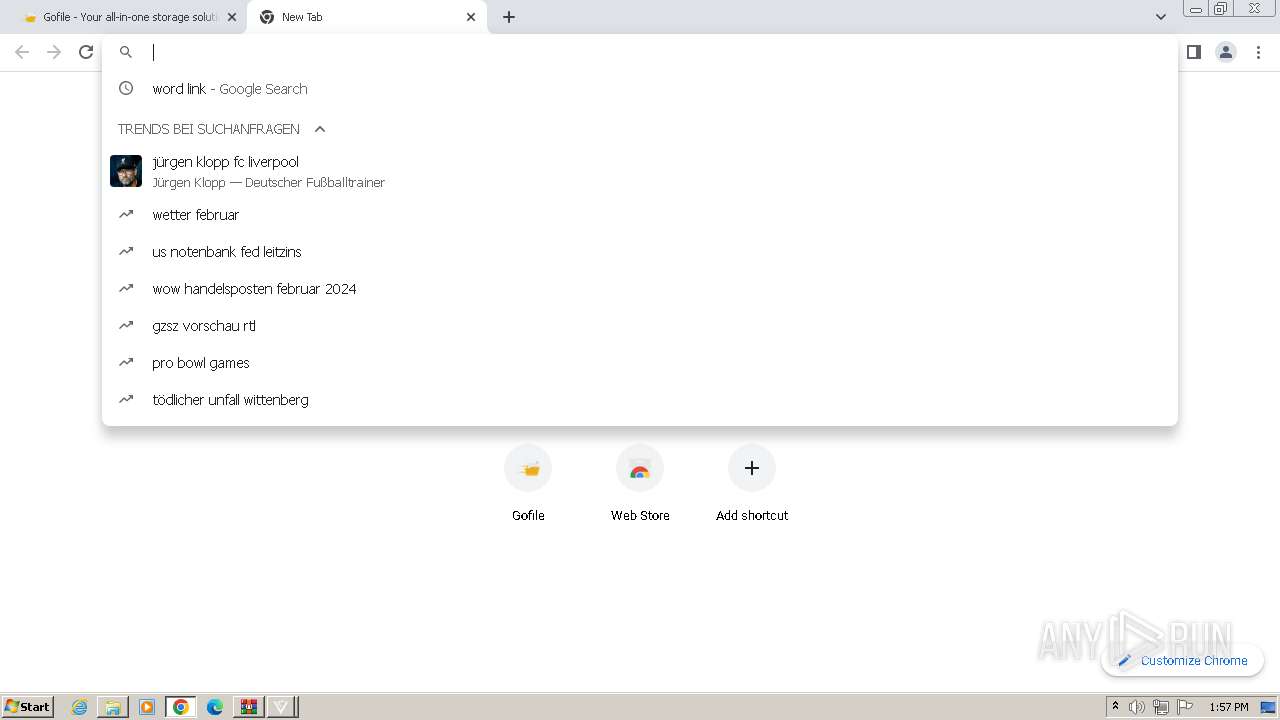The width and height of the screenshot is (1280, 720).
Task: Click the browser forward arrow
Action: [x=54, y=52]
